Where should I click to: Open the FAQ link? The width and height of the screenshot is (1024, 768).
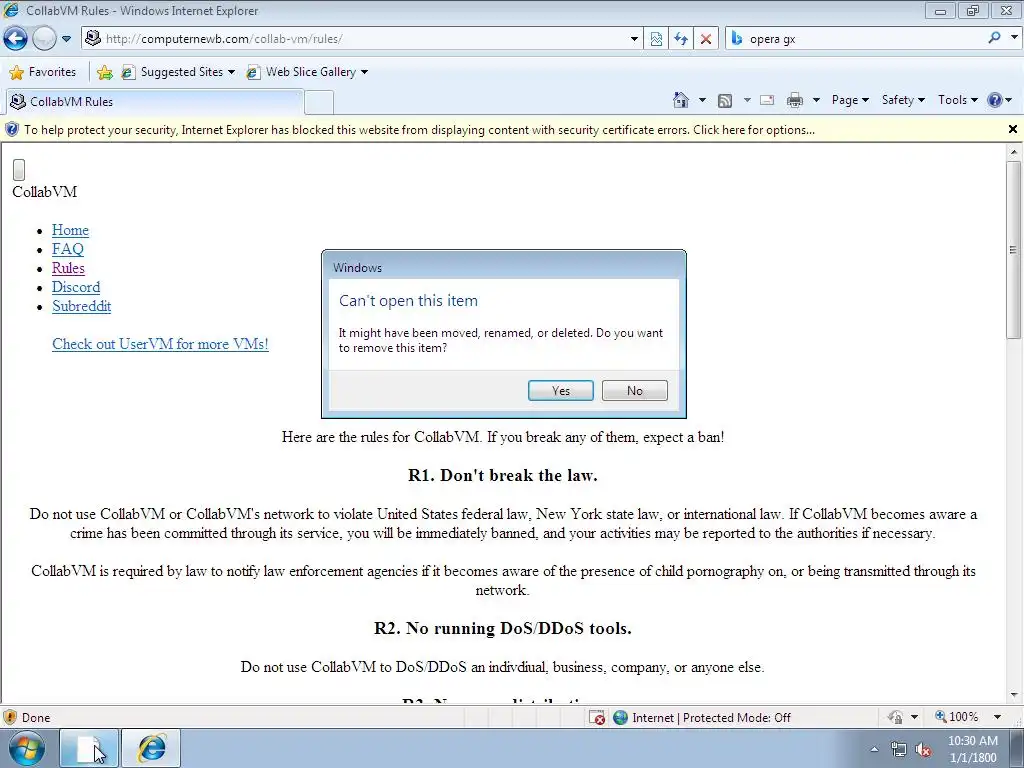tap(68, 249)
